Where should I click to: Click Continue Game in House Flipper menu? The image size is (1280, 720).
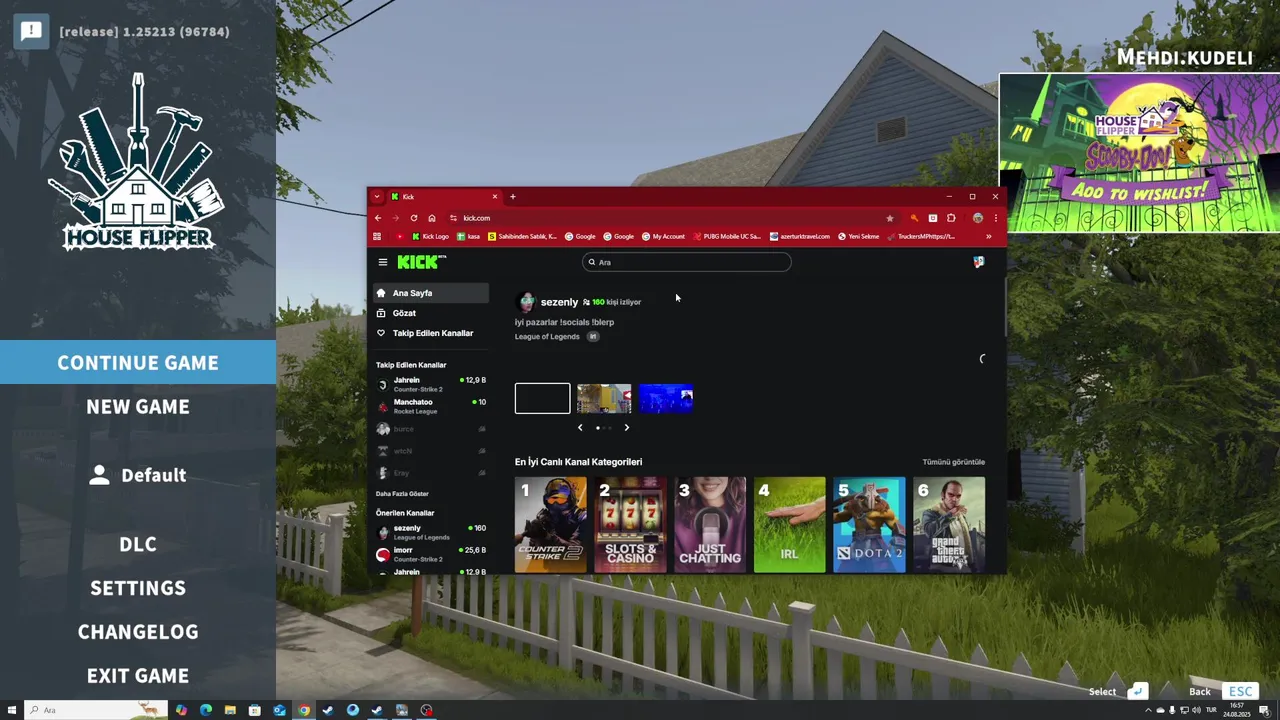(x=138, y=362)
